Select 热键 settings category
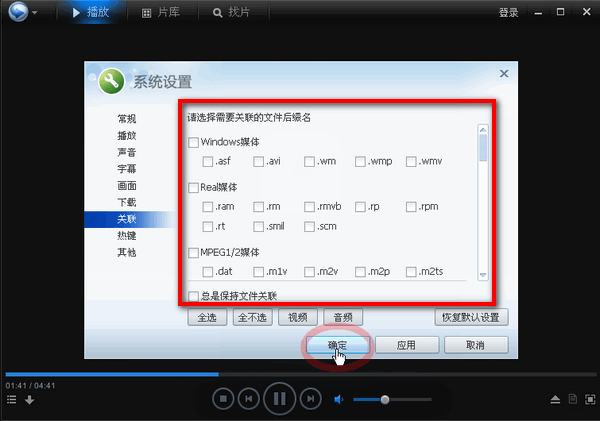The image size is (600, 421). (127, 235)
